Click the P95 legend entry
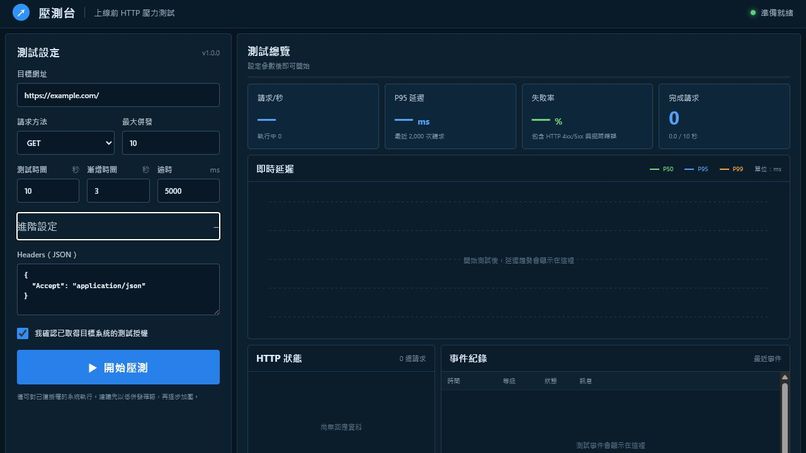This screenshot has height=453, width=806. coord(697,169)
